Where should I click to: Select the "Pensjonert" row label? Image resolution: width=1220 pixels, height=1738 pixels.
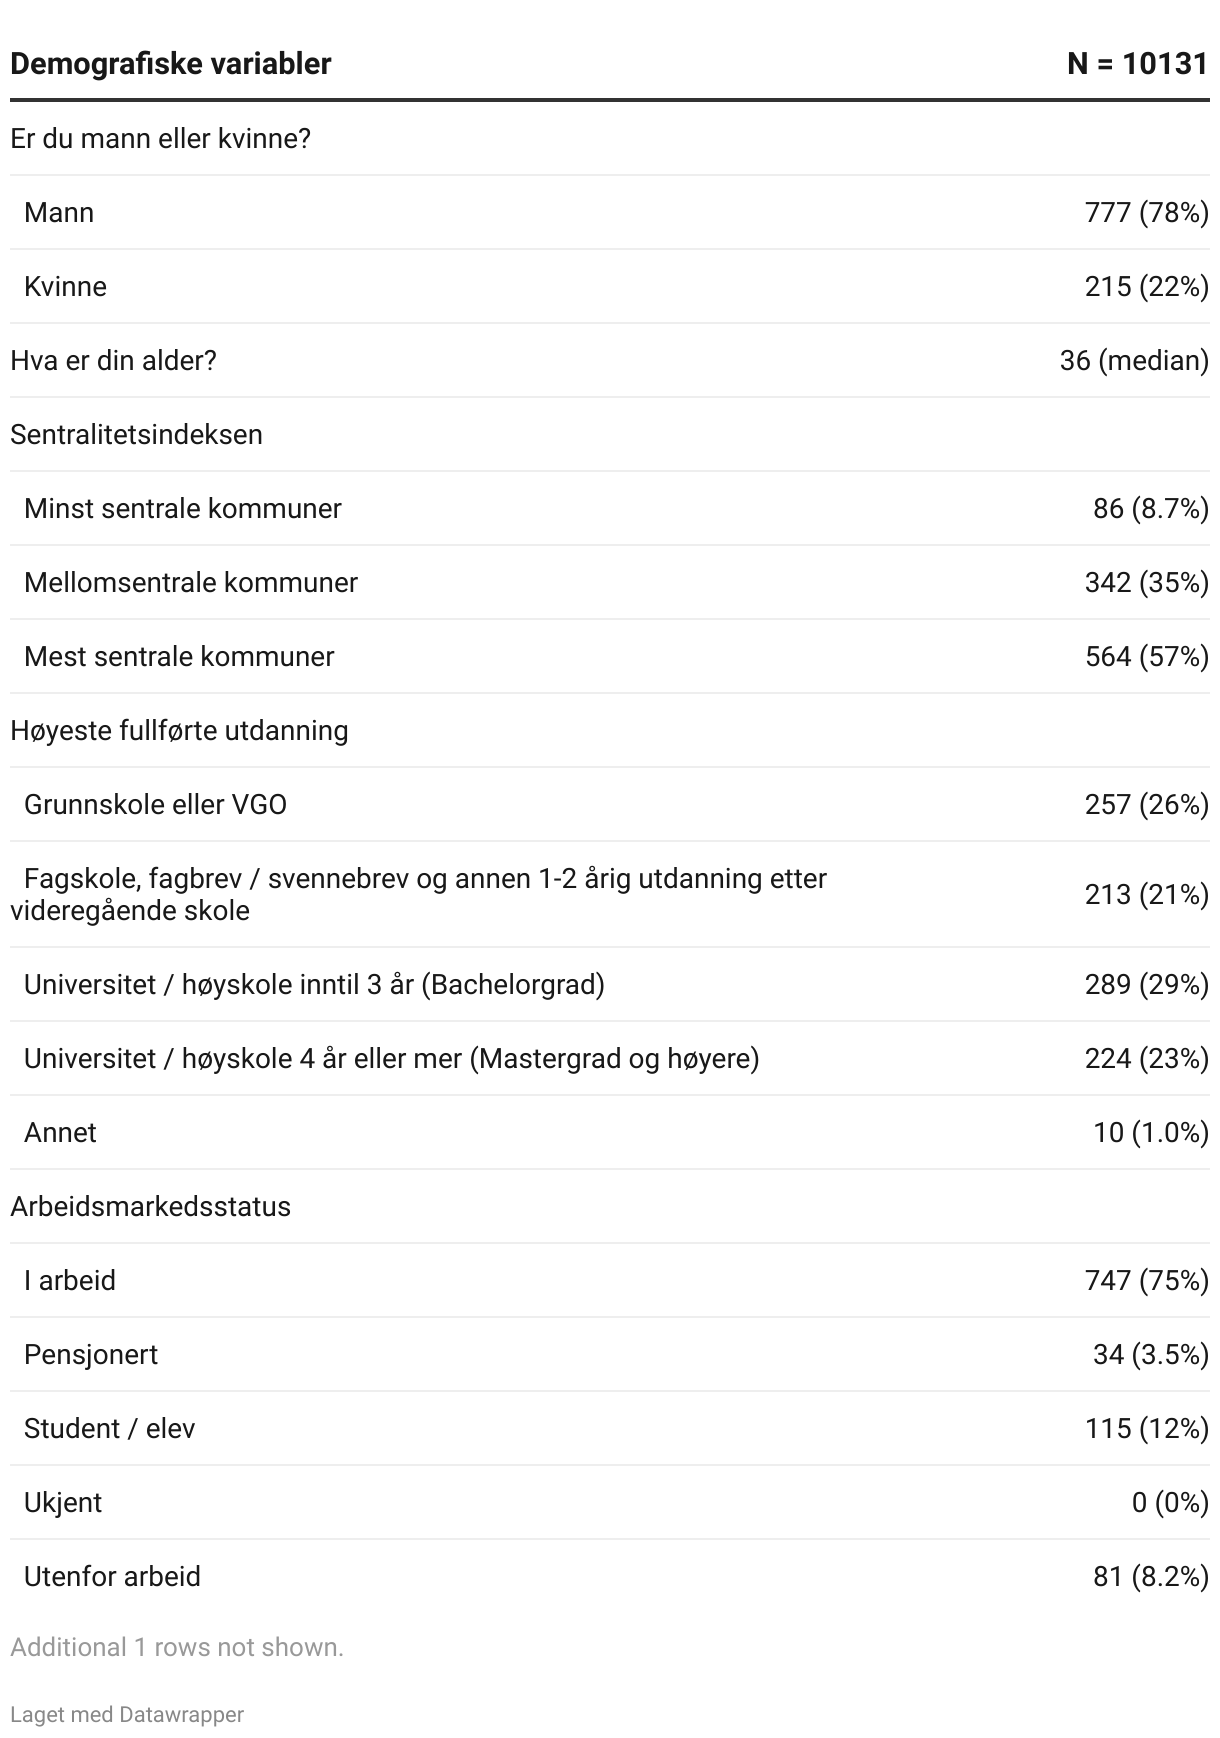[91, 1354]
